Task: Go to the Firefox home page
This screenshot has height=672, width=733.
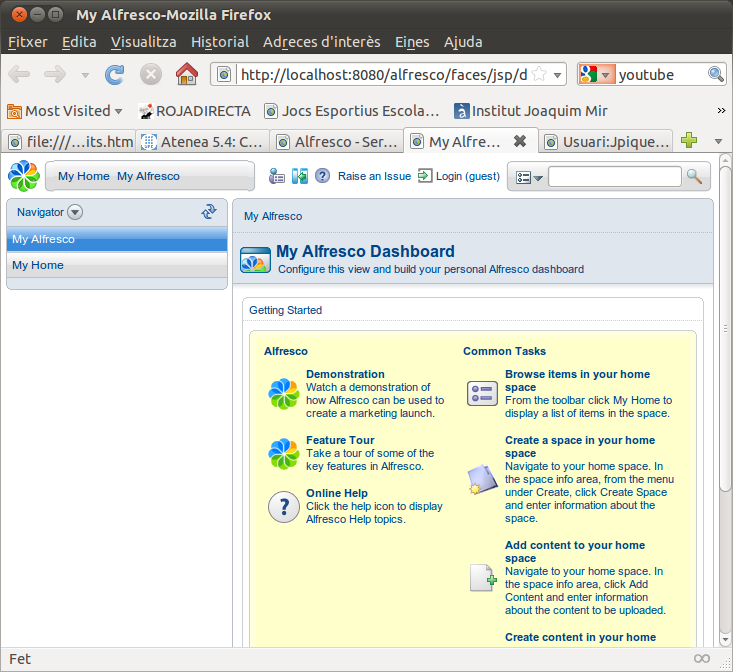Action: [x=186, y=74]
